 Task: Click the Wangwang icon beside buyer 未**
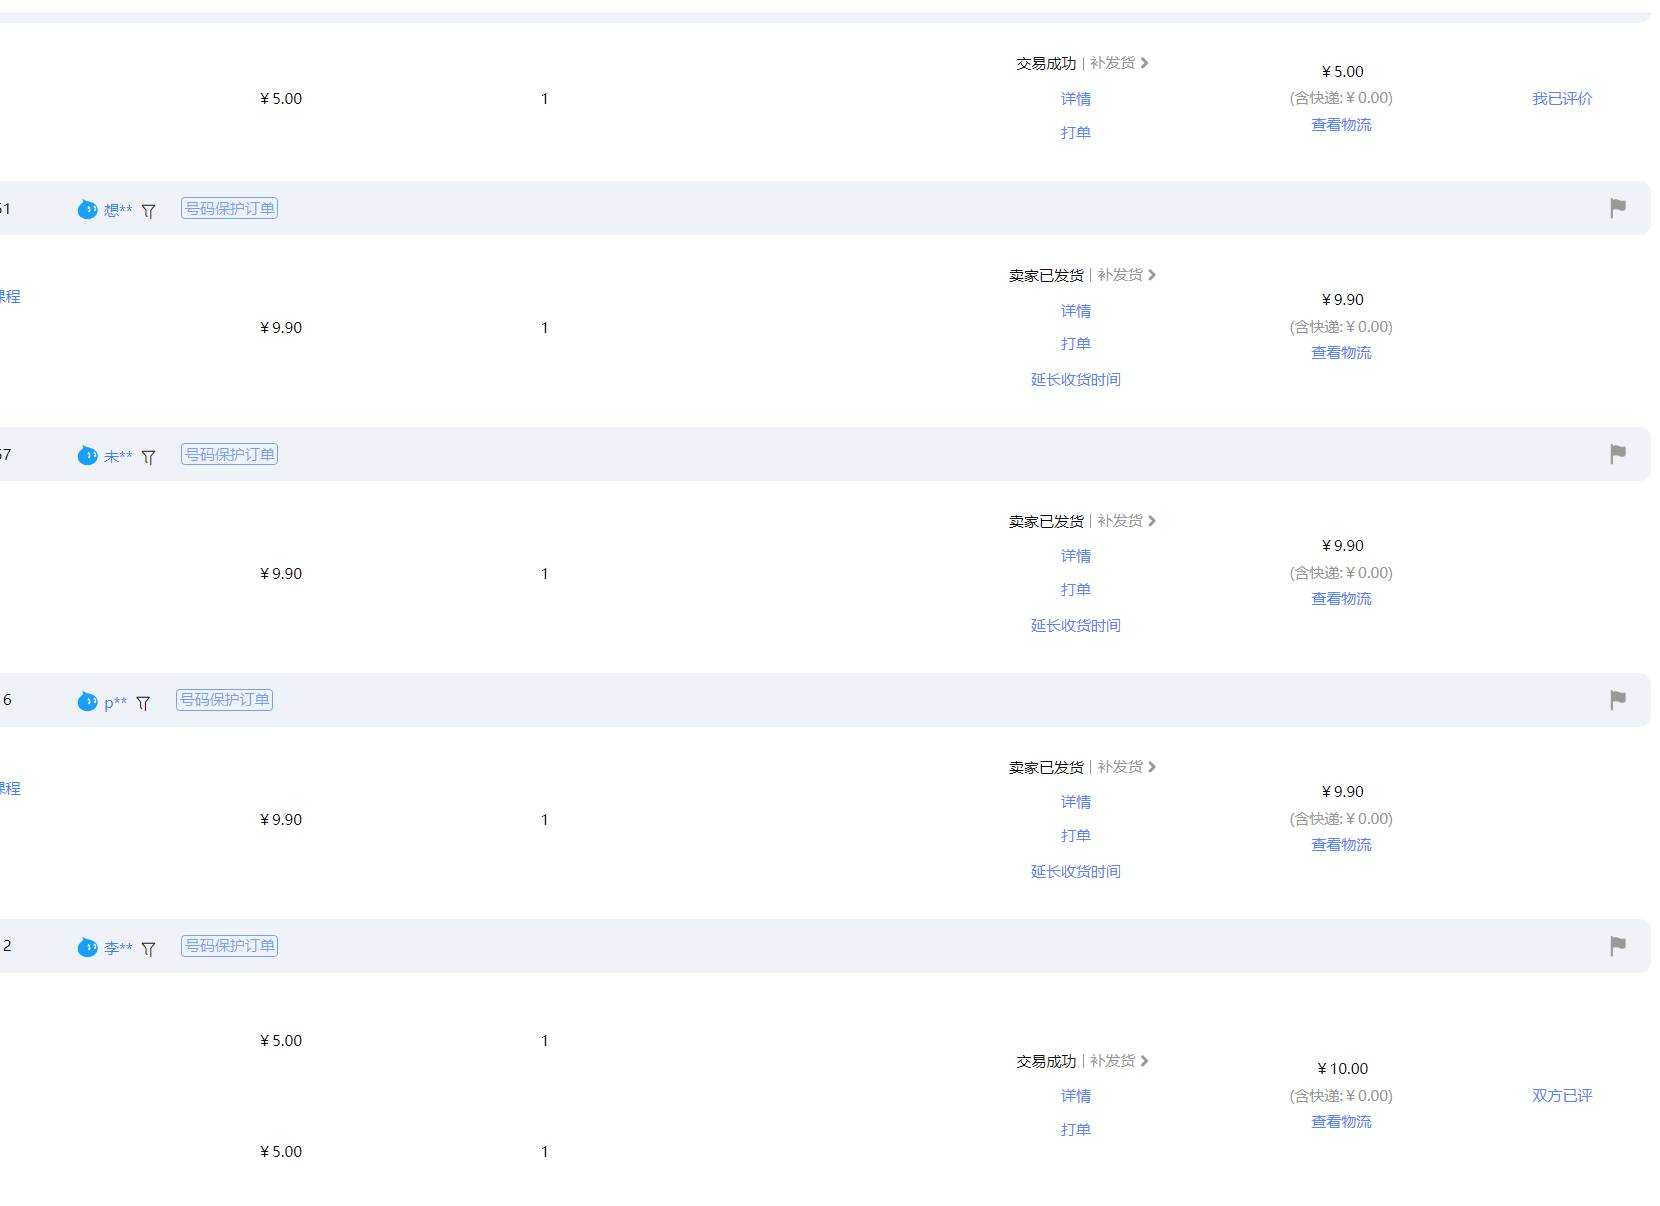(87, 455)
